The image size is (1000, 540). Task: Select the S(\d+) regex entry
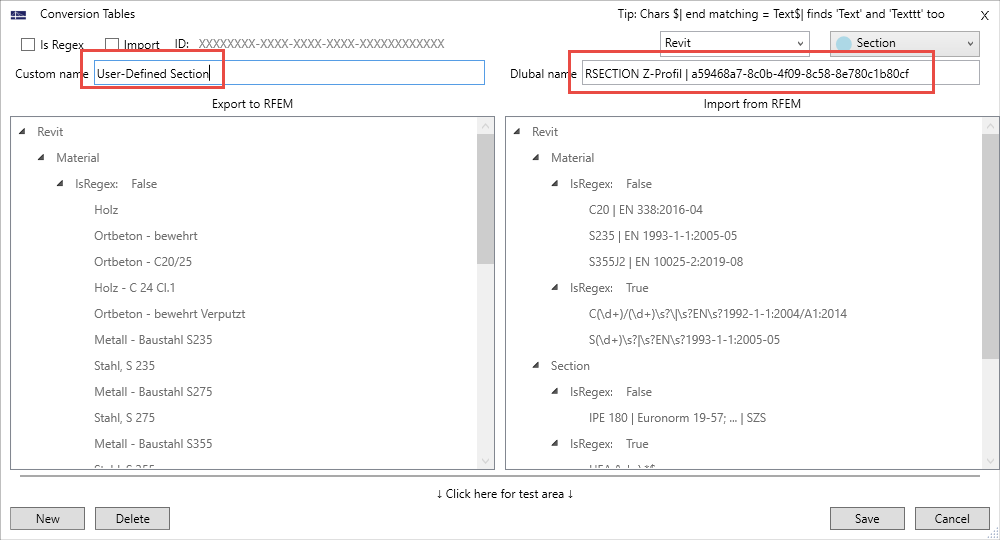[x=684, y=340]
